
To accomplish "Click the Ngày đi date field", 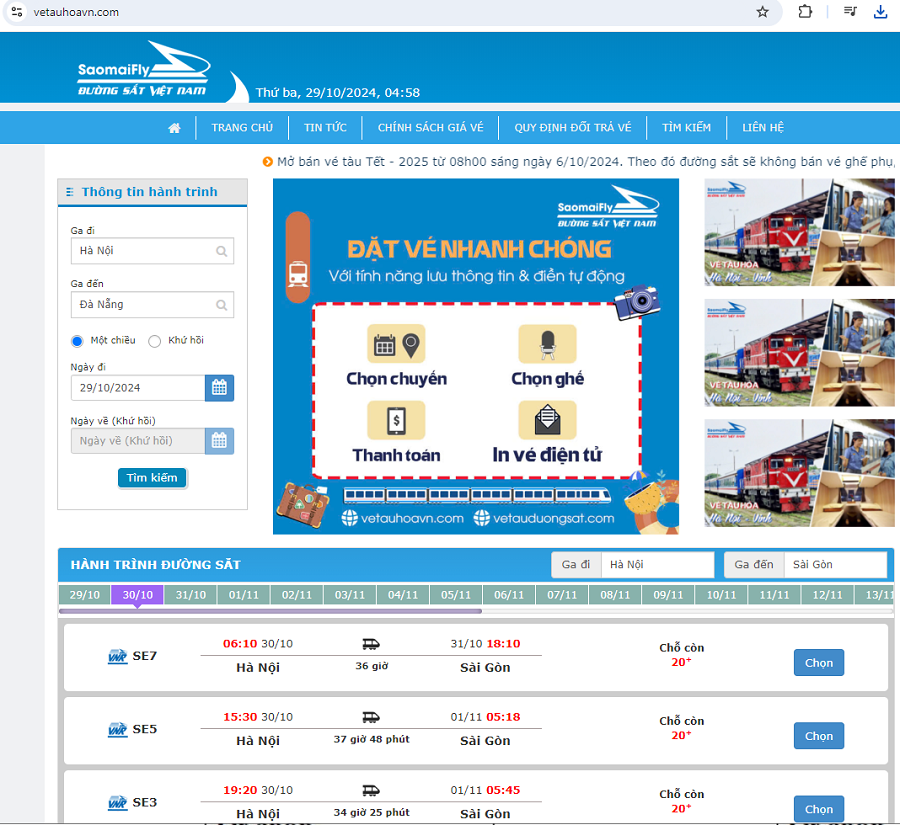I will tap(138, 388).
